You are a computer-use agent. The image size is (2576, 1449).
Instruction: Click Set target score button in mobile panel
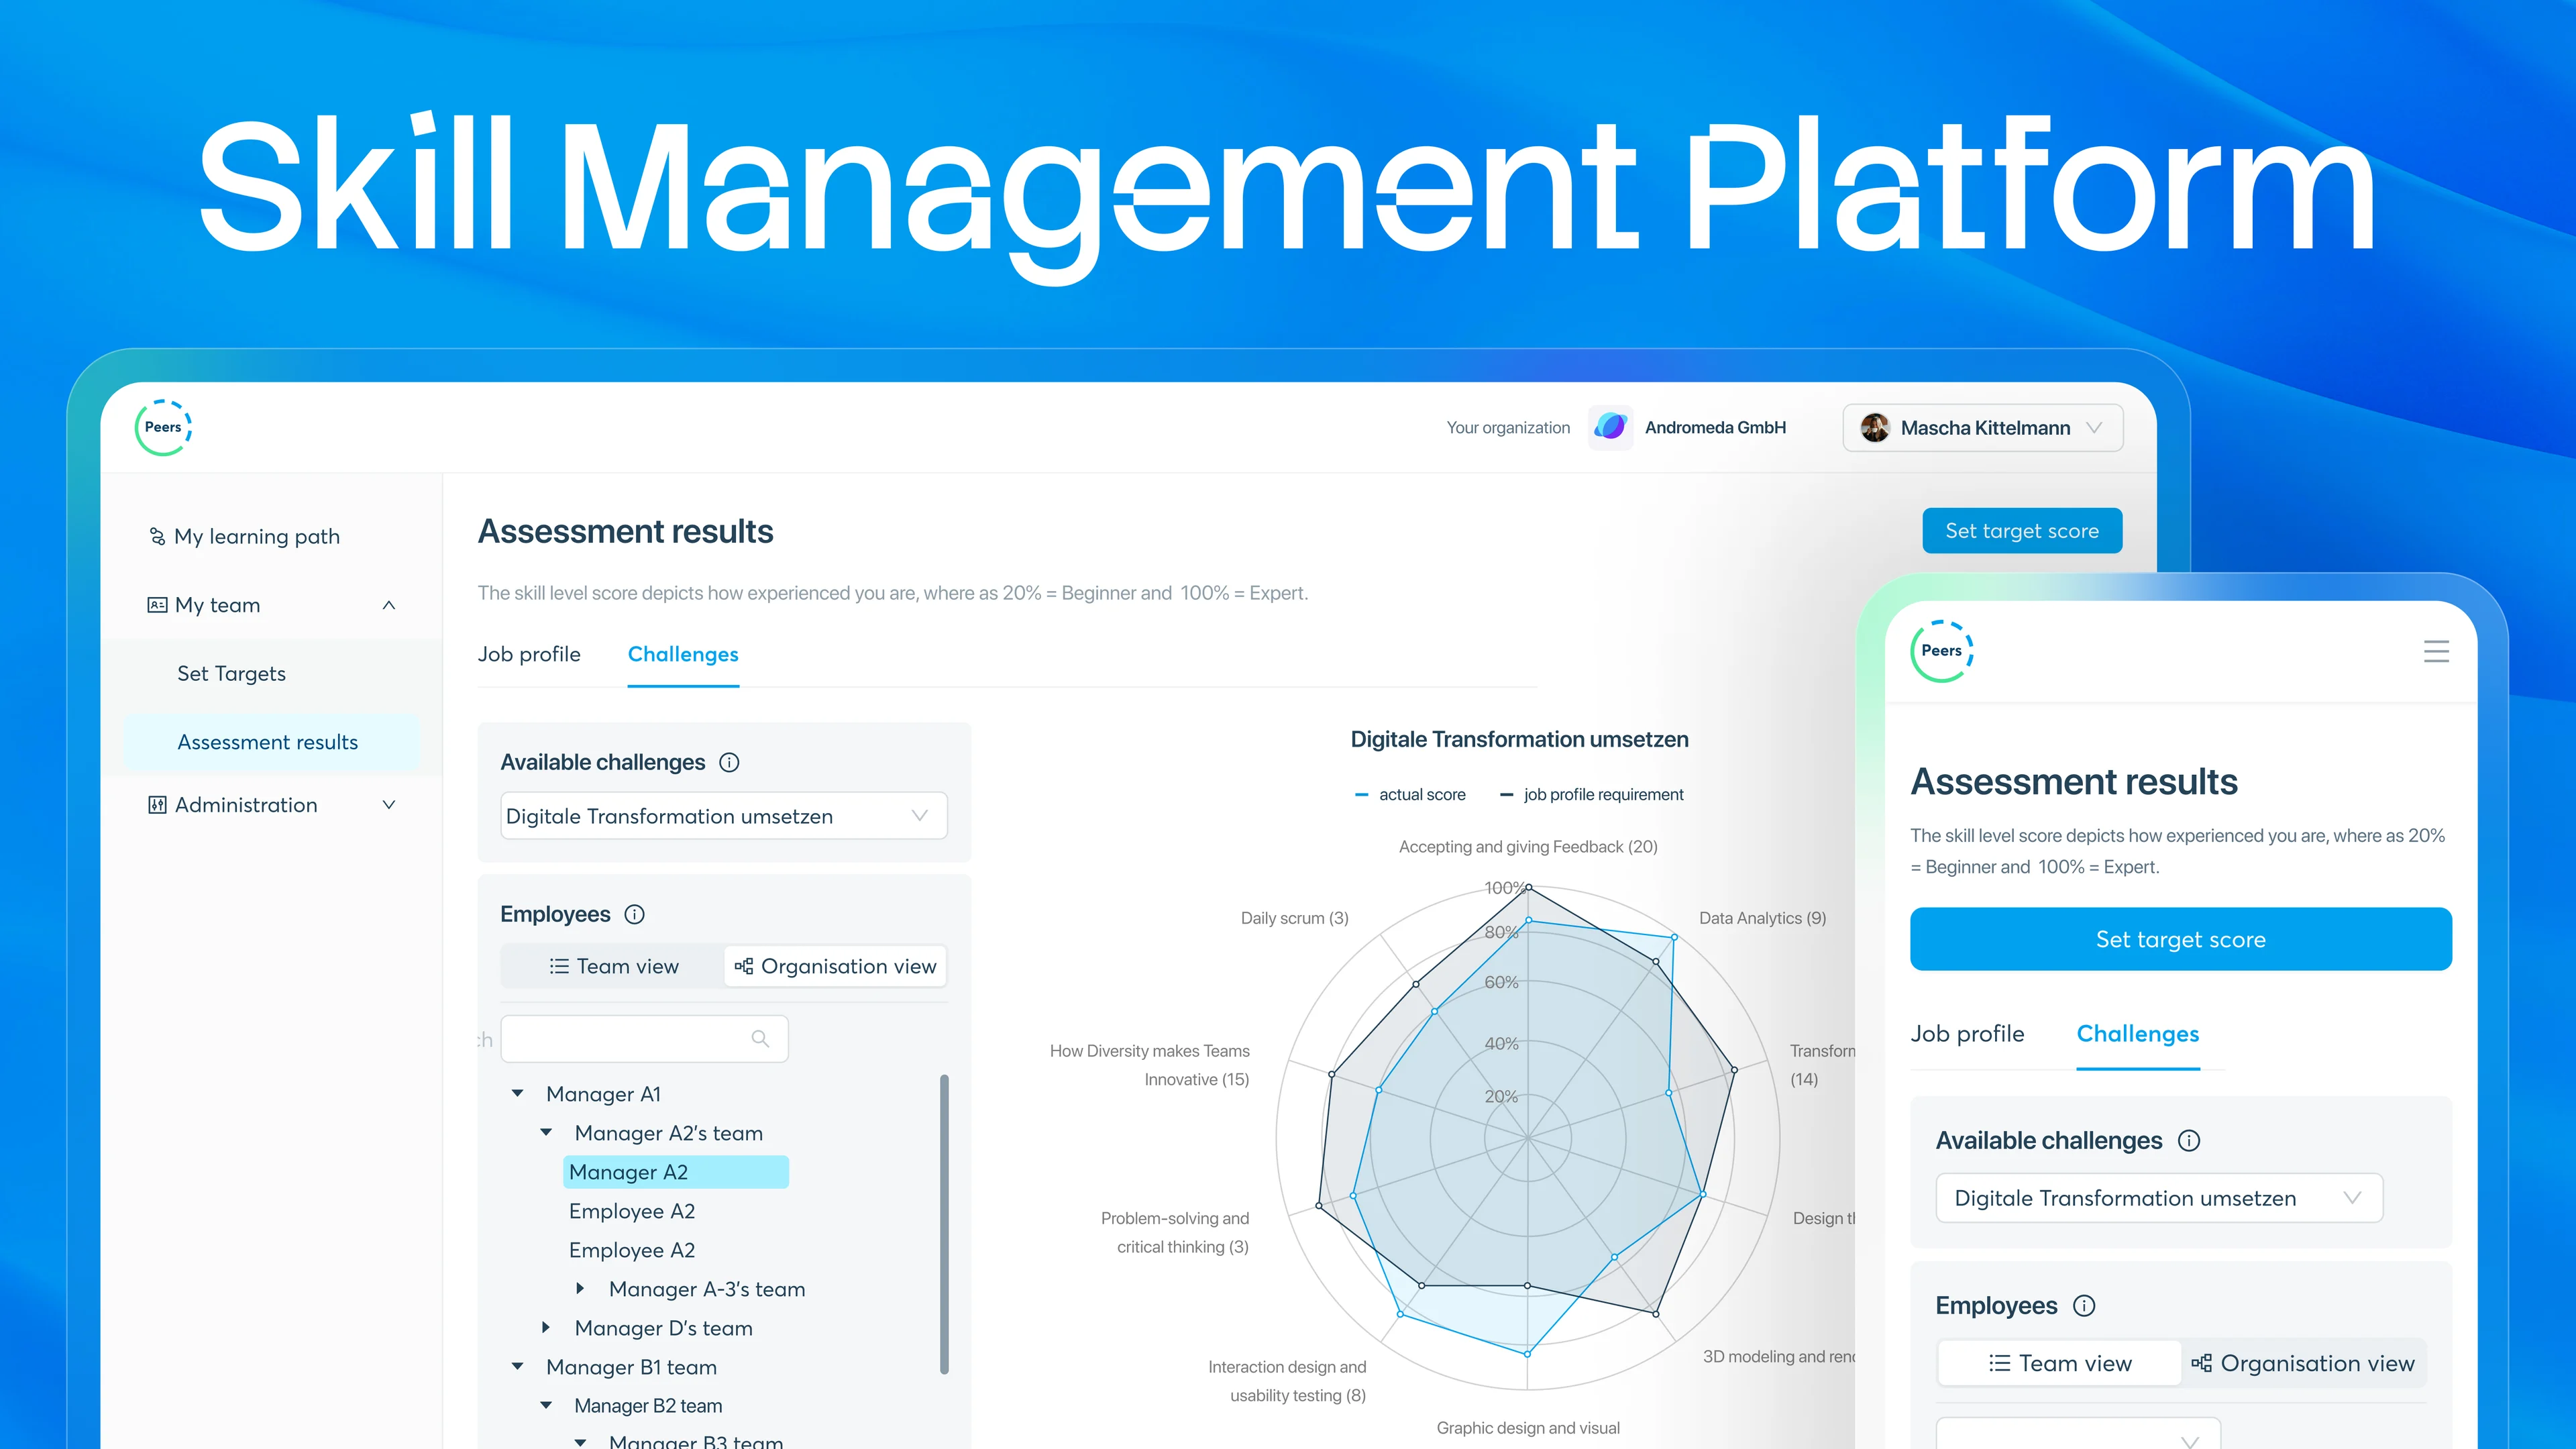click(2181, 939)
